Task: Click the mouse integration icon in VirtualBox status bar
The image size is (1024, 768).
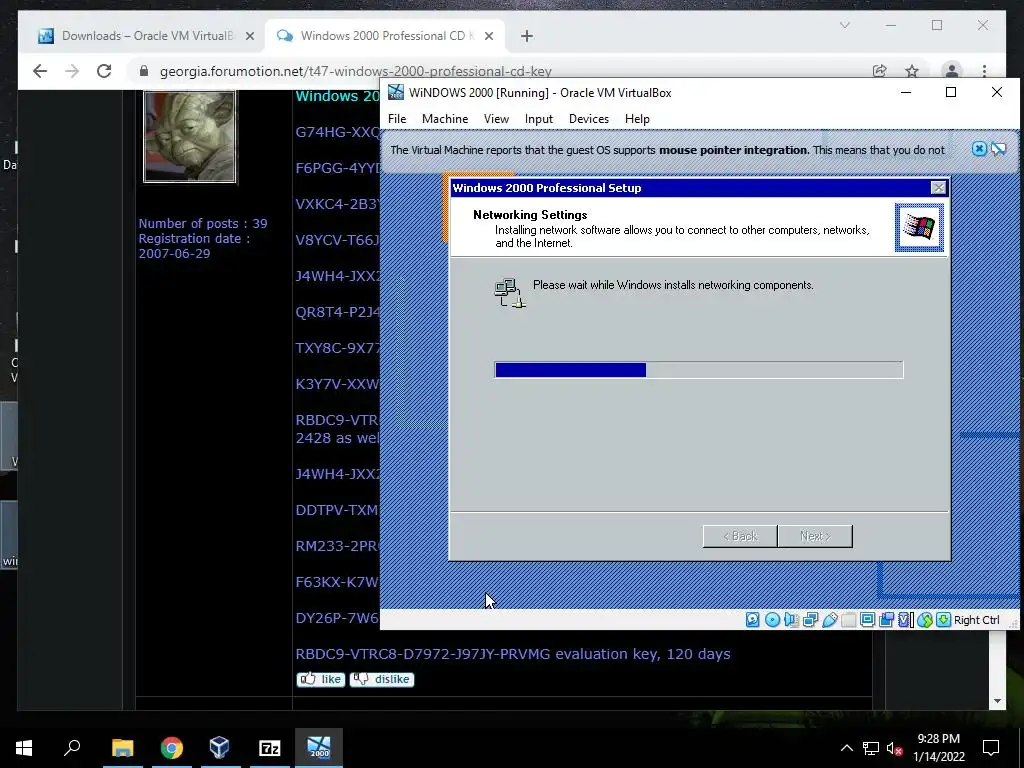Action: coord(925,620)
